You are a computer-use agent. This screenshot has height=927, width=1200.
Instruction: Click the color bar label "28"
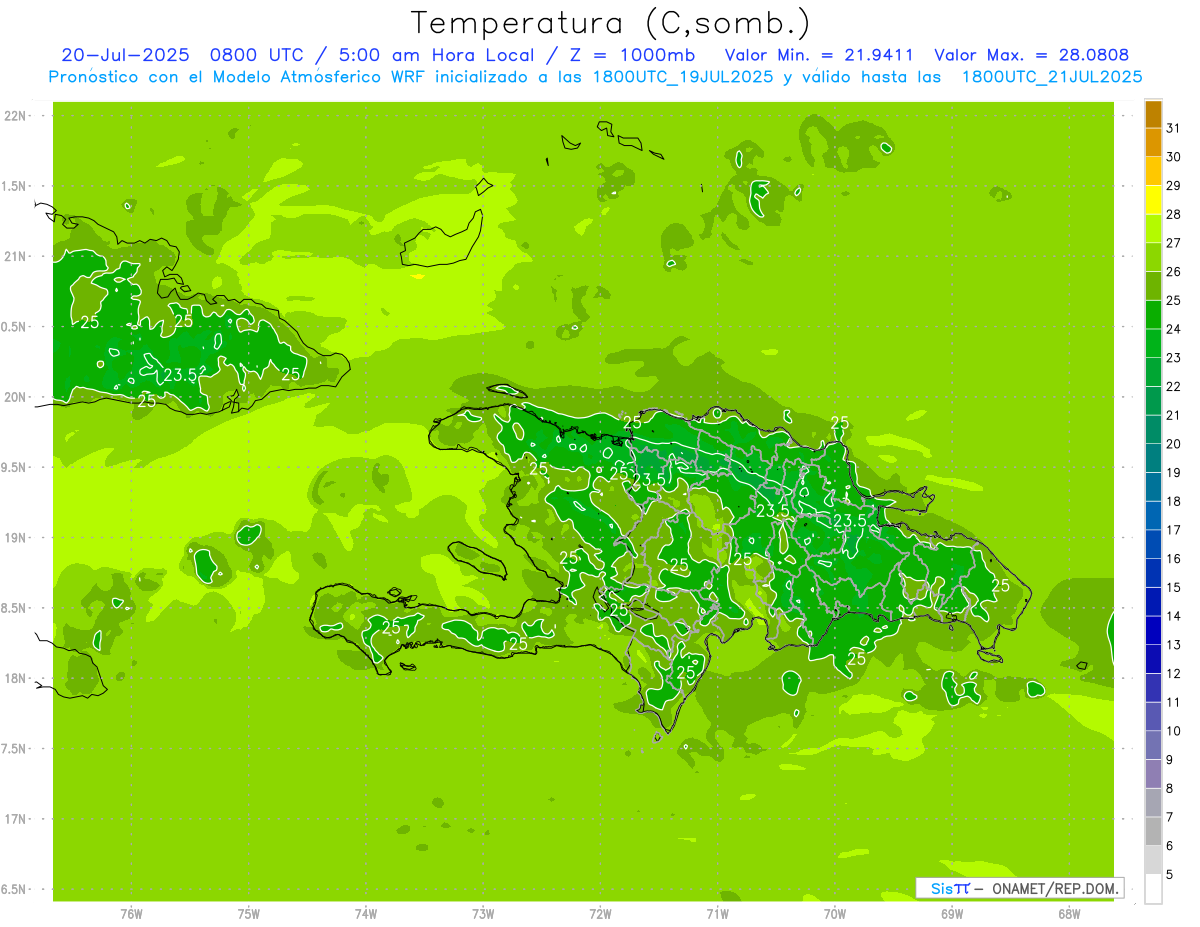click(1174, 214)
